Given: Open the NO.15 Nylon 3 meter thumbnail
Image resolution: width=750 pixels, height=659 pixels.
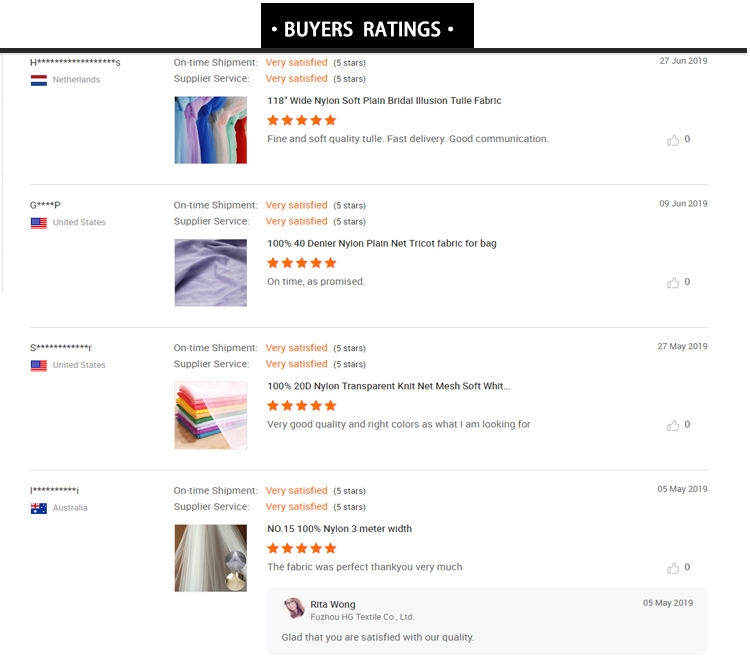Looking at the screenshot, I should 210,558.
